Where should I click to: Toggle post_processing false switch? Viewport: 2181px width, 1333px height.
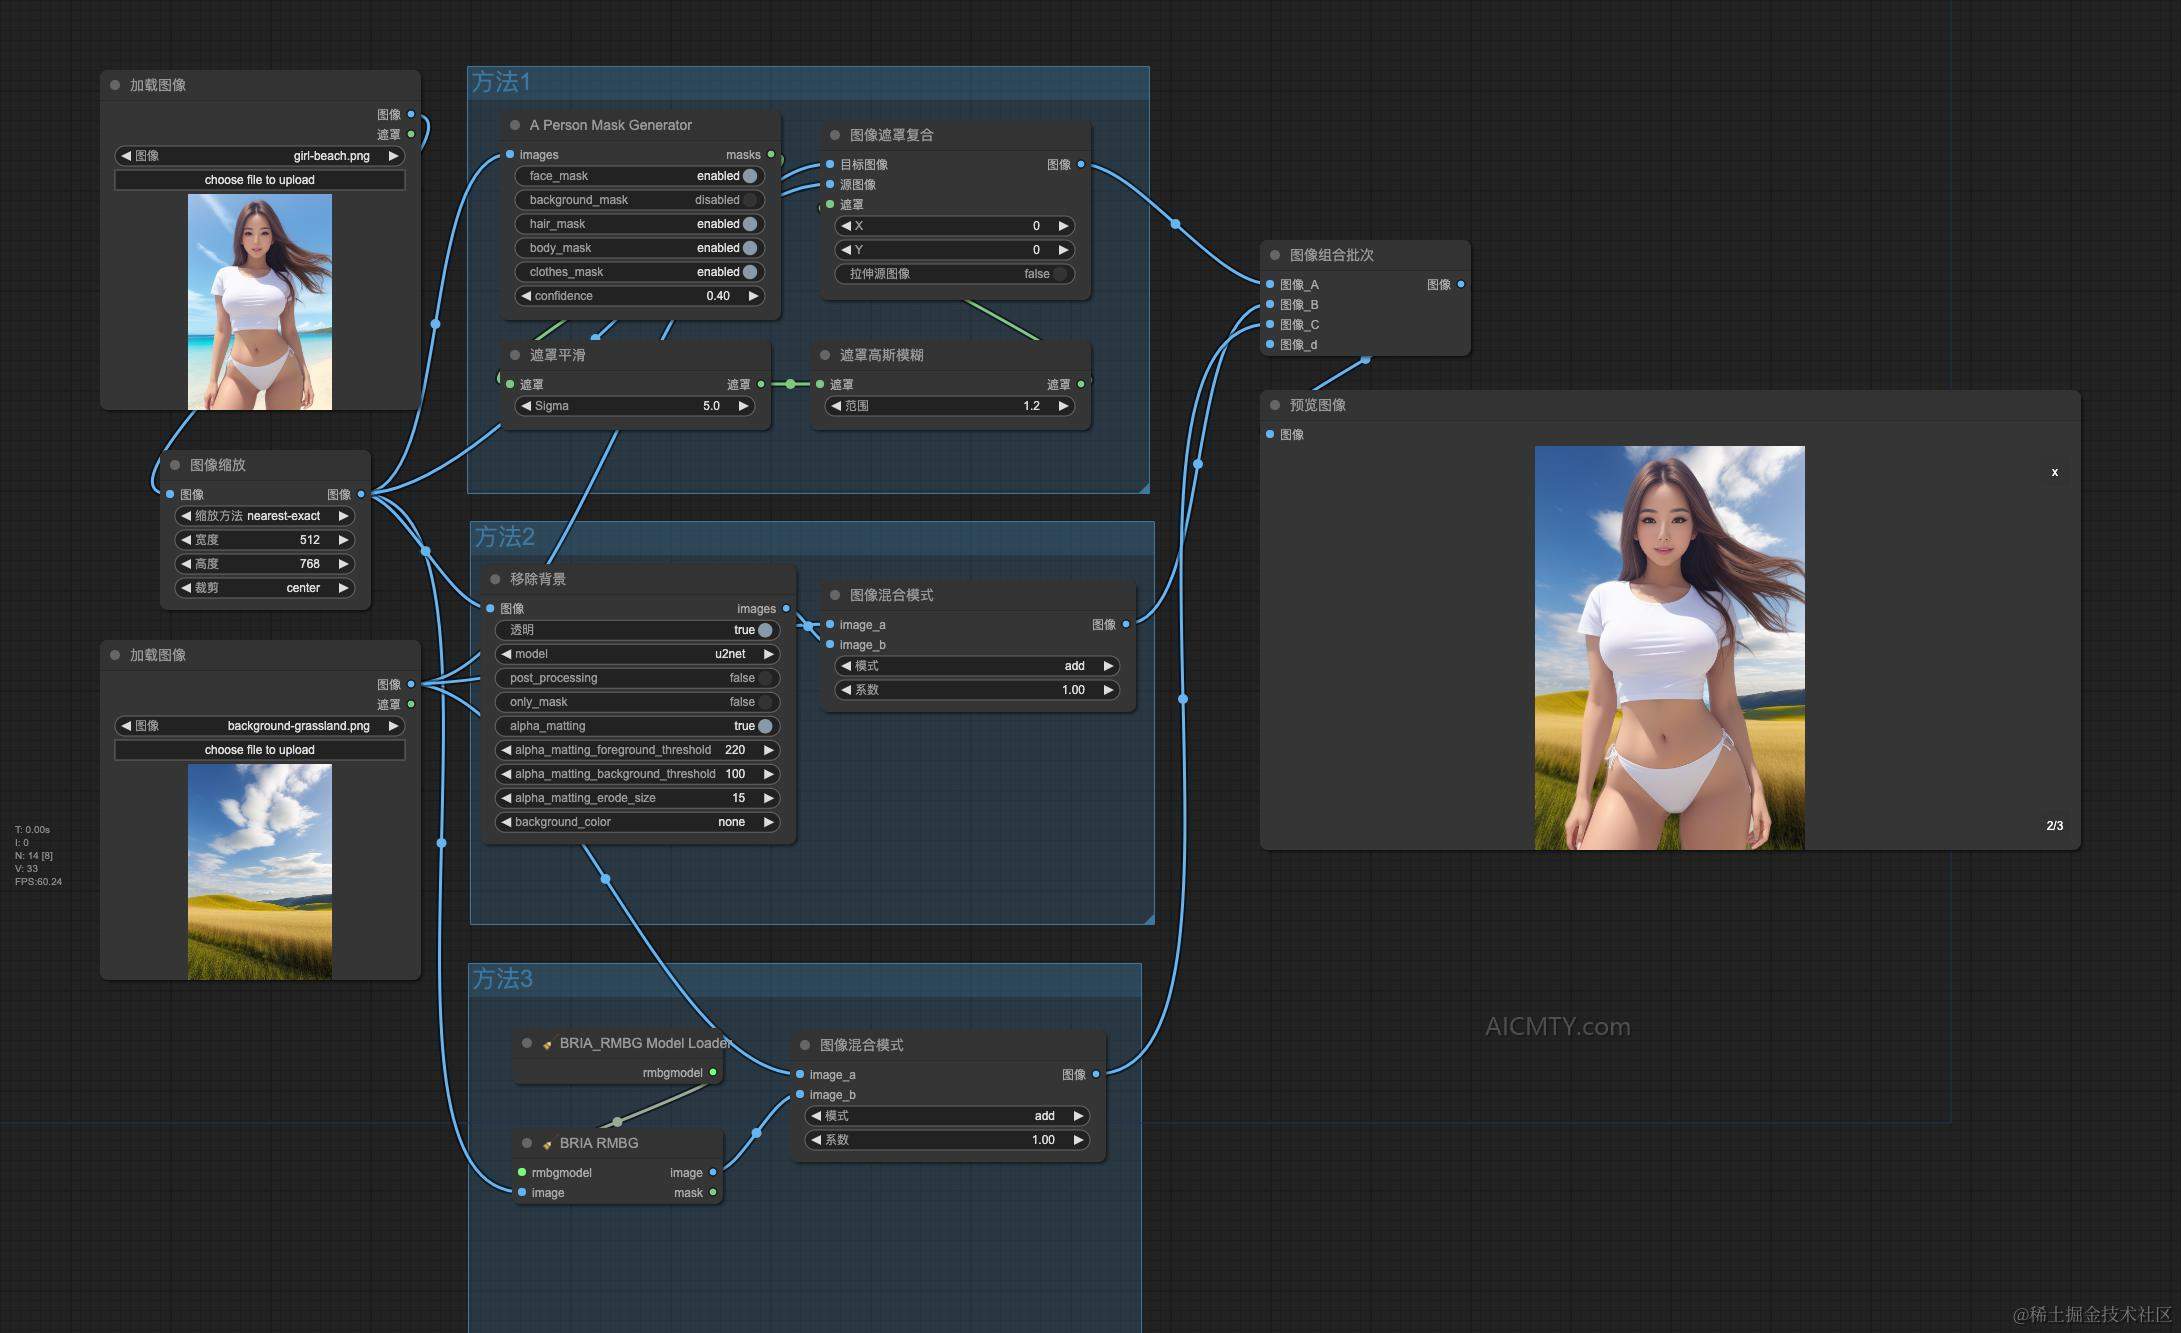[765, 678]
